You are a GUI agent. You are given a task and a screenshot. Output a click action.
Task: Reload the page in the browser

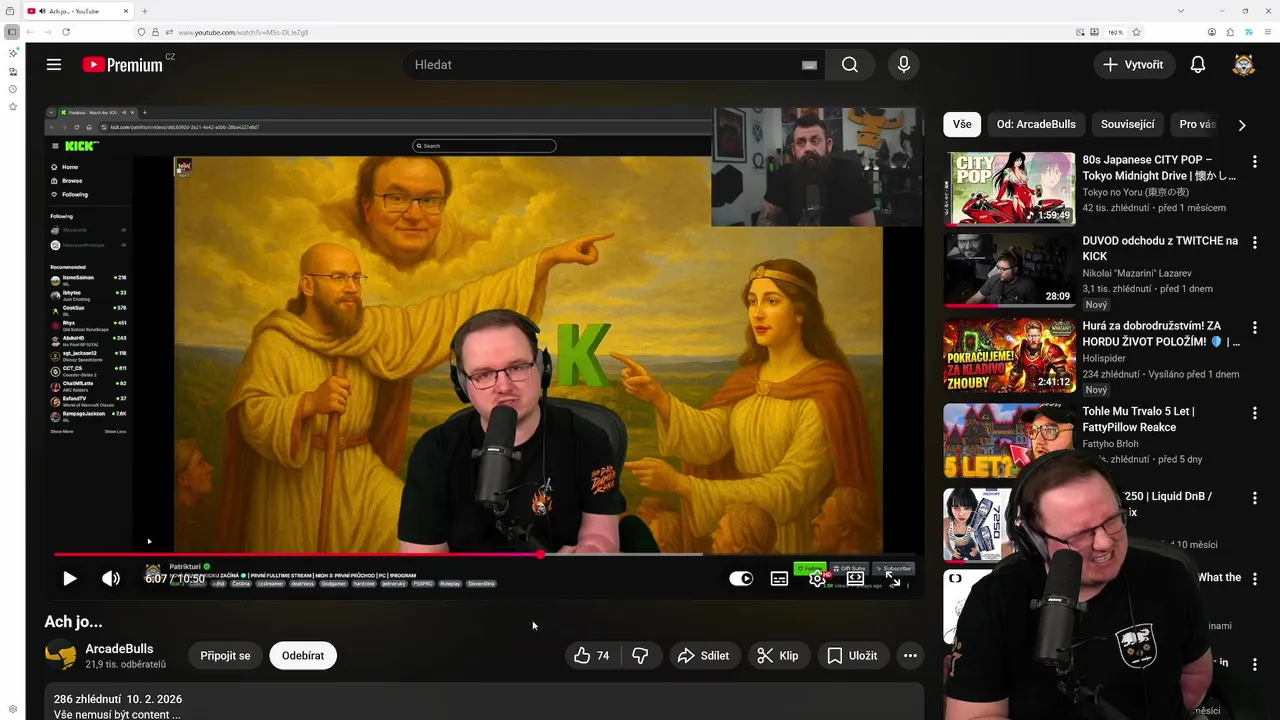(x=66, y=32)
